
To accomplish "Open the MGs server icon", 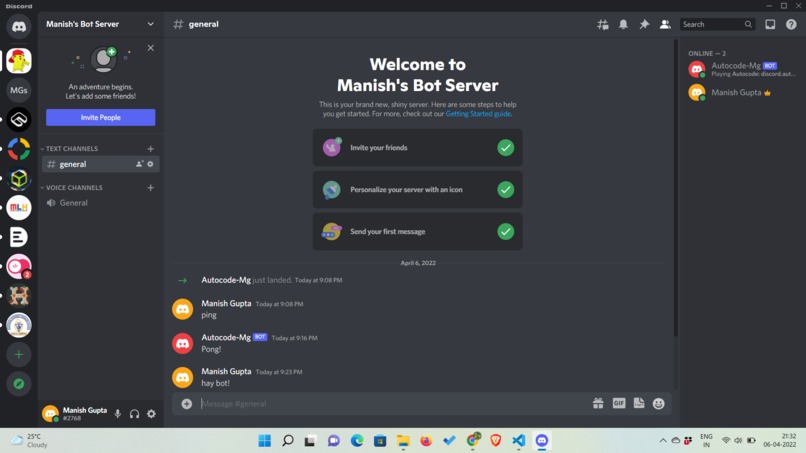I will tap(19, 90).
